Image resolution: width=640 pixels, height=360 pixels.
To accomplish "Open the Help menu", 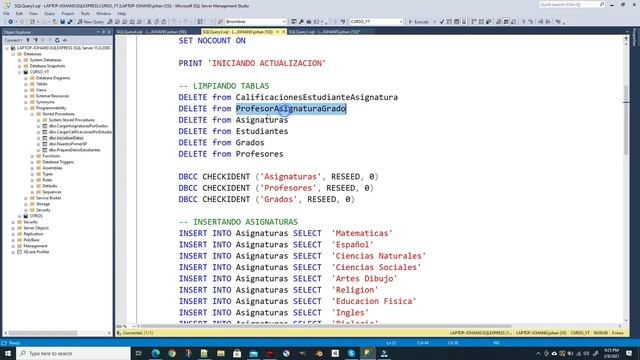I will 121,13.
